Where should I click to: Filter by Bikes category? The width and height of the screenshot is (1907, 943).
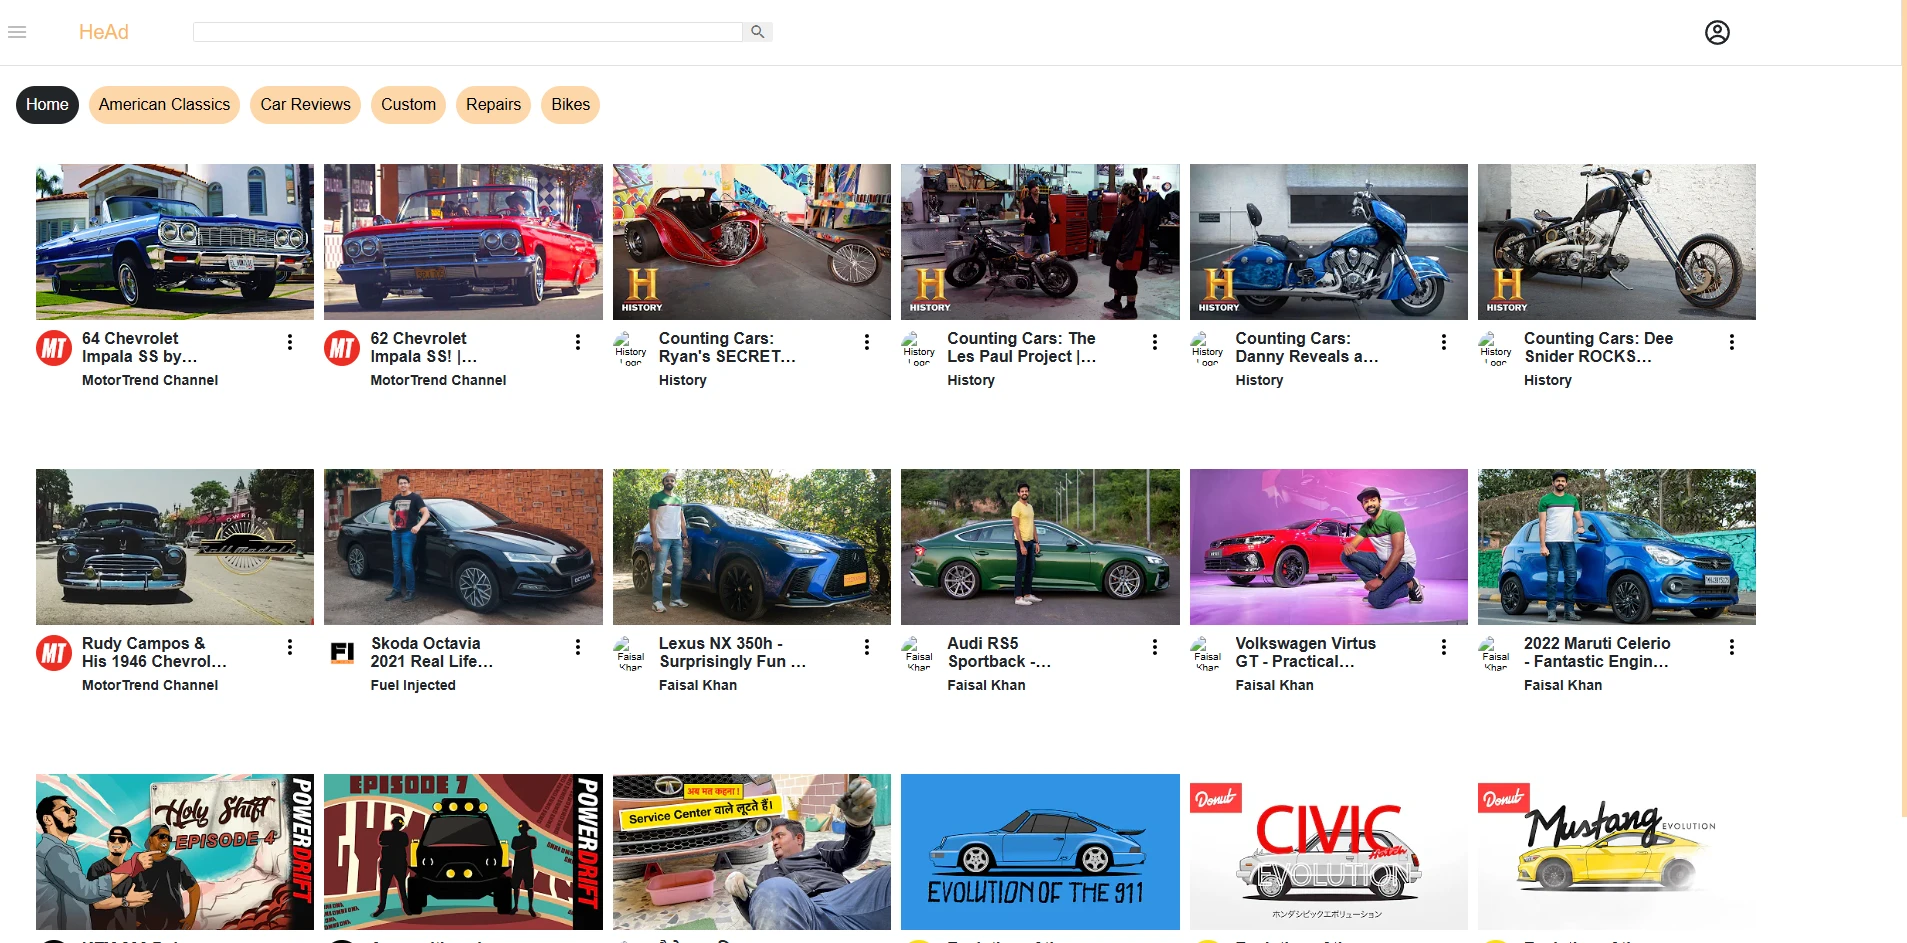tap(570, 105)
